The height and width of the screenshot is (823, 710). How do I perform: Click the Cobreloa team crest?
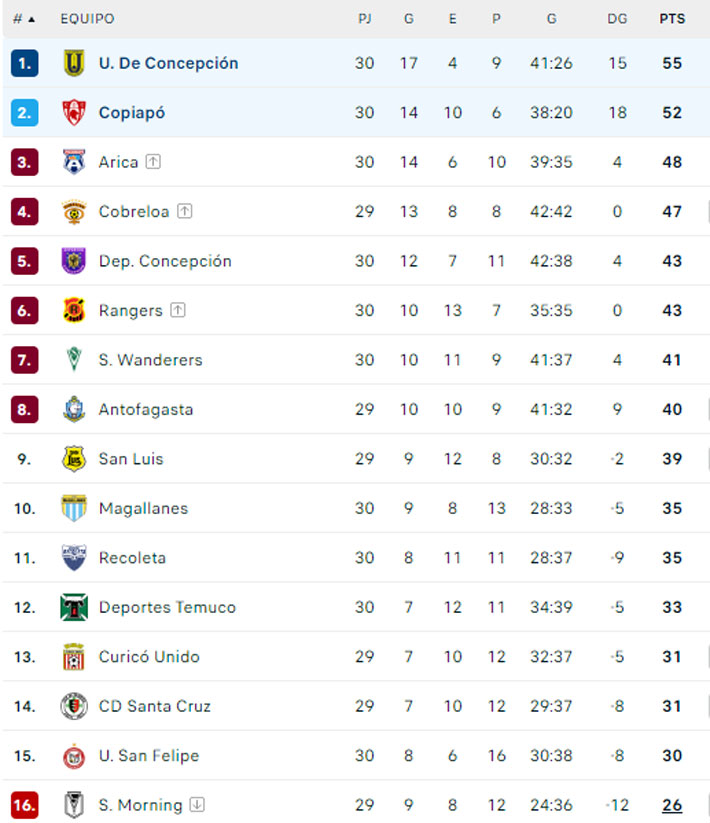(74, 211)
